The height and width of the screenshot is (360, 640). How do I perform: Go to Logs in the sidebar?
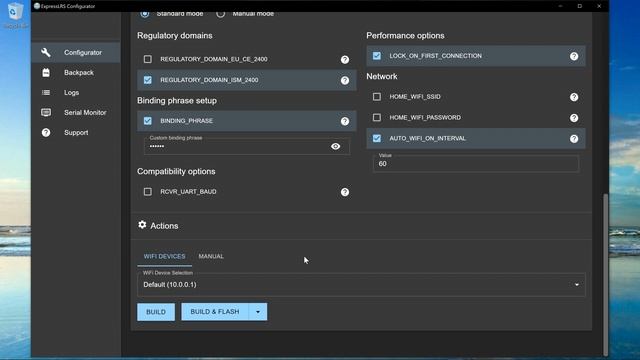pyautogui.click(x=76, y=93)
